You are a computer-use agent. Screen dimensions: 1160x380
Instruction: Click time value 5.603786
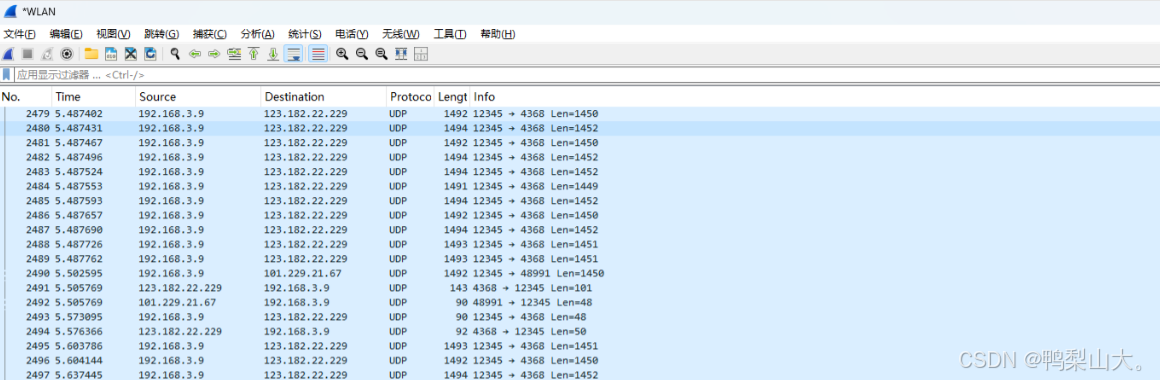pyautogui.click(x=79, y=346)
